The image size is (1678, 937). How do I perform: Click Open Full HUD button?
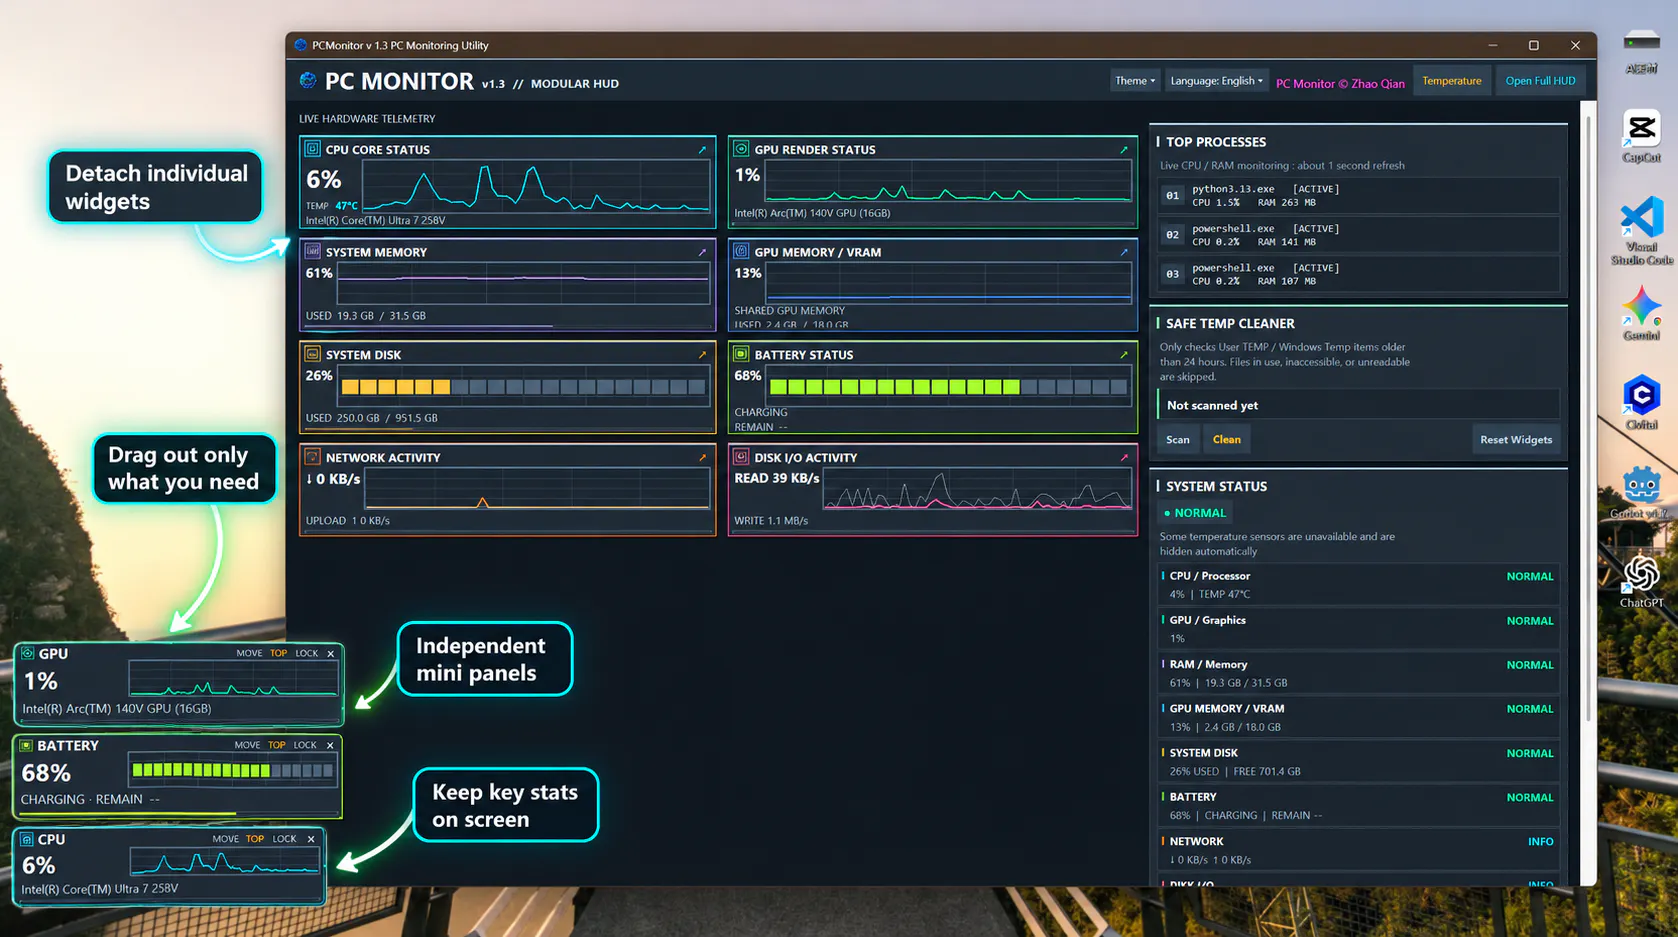pos(1540,81)
